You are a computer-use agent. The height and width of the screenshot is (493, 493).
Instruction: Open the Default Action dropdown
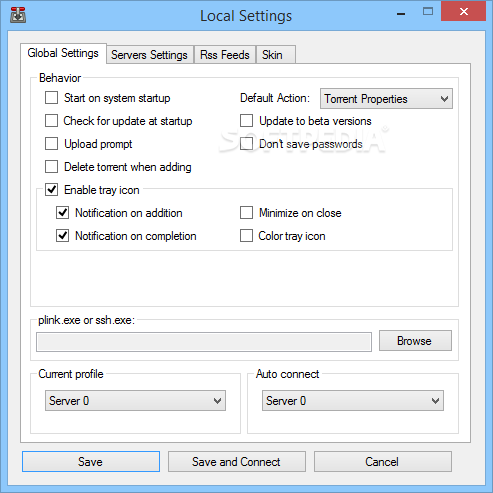point(386,99)
